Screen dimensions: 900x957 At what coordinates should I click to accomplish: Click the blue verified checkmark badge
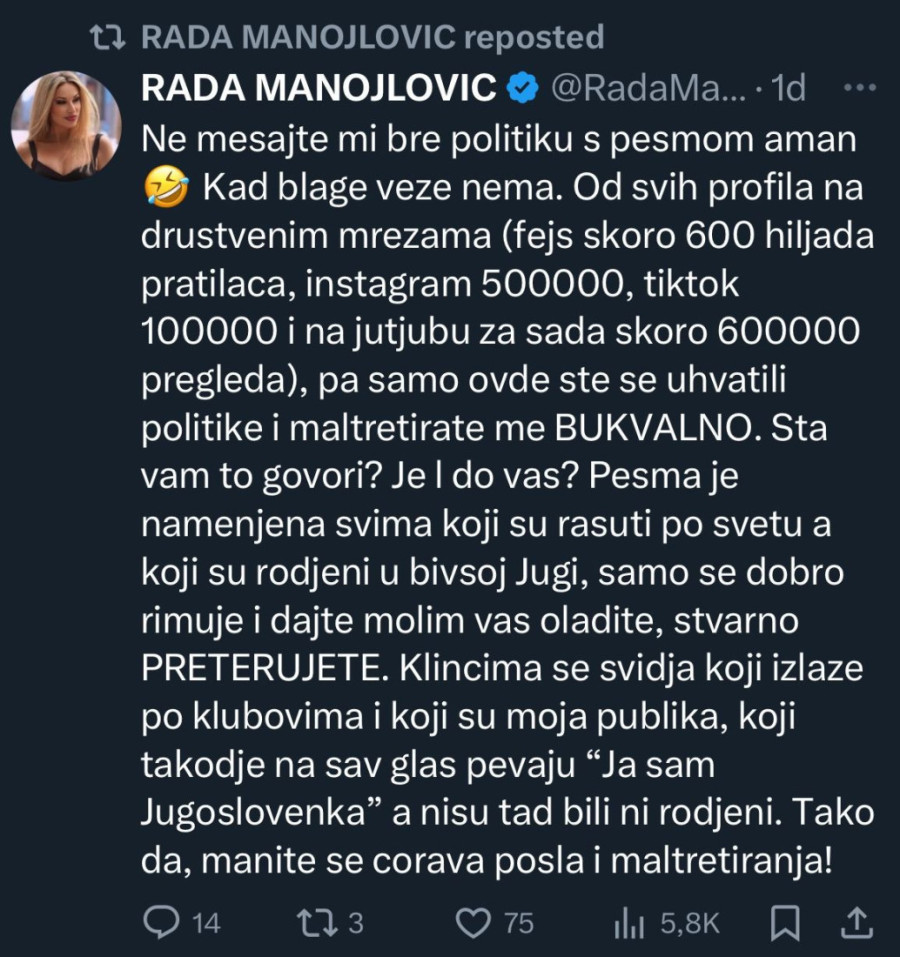(520, 89)
